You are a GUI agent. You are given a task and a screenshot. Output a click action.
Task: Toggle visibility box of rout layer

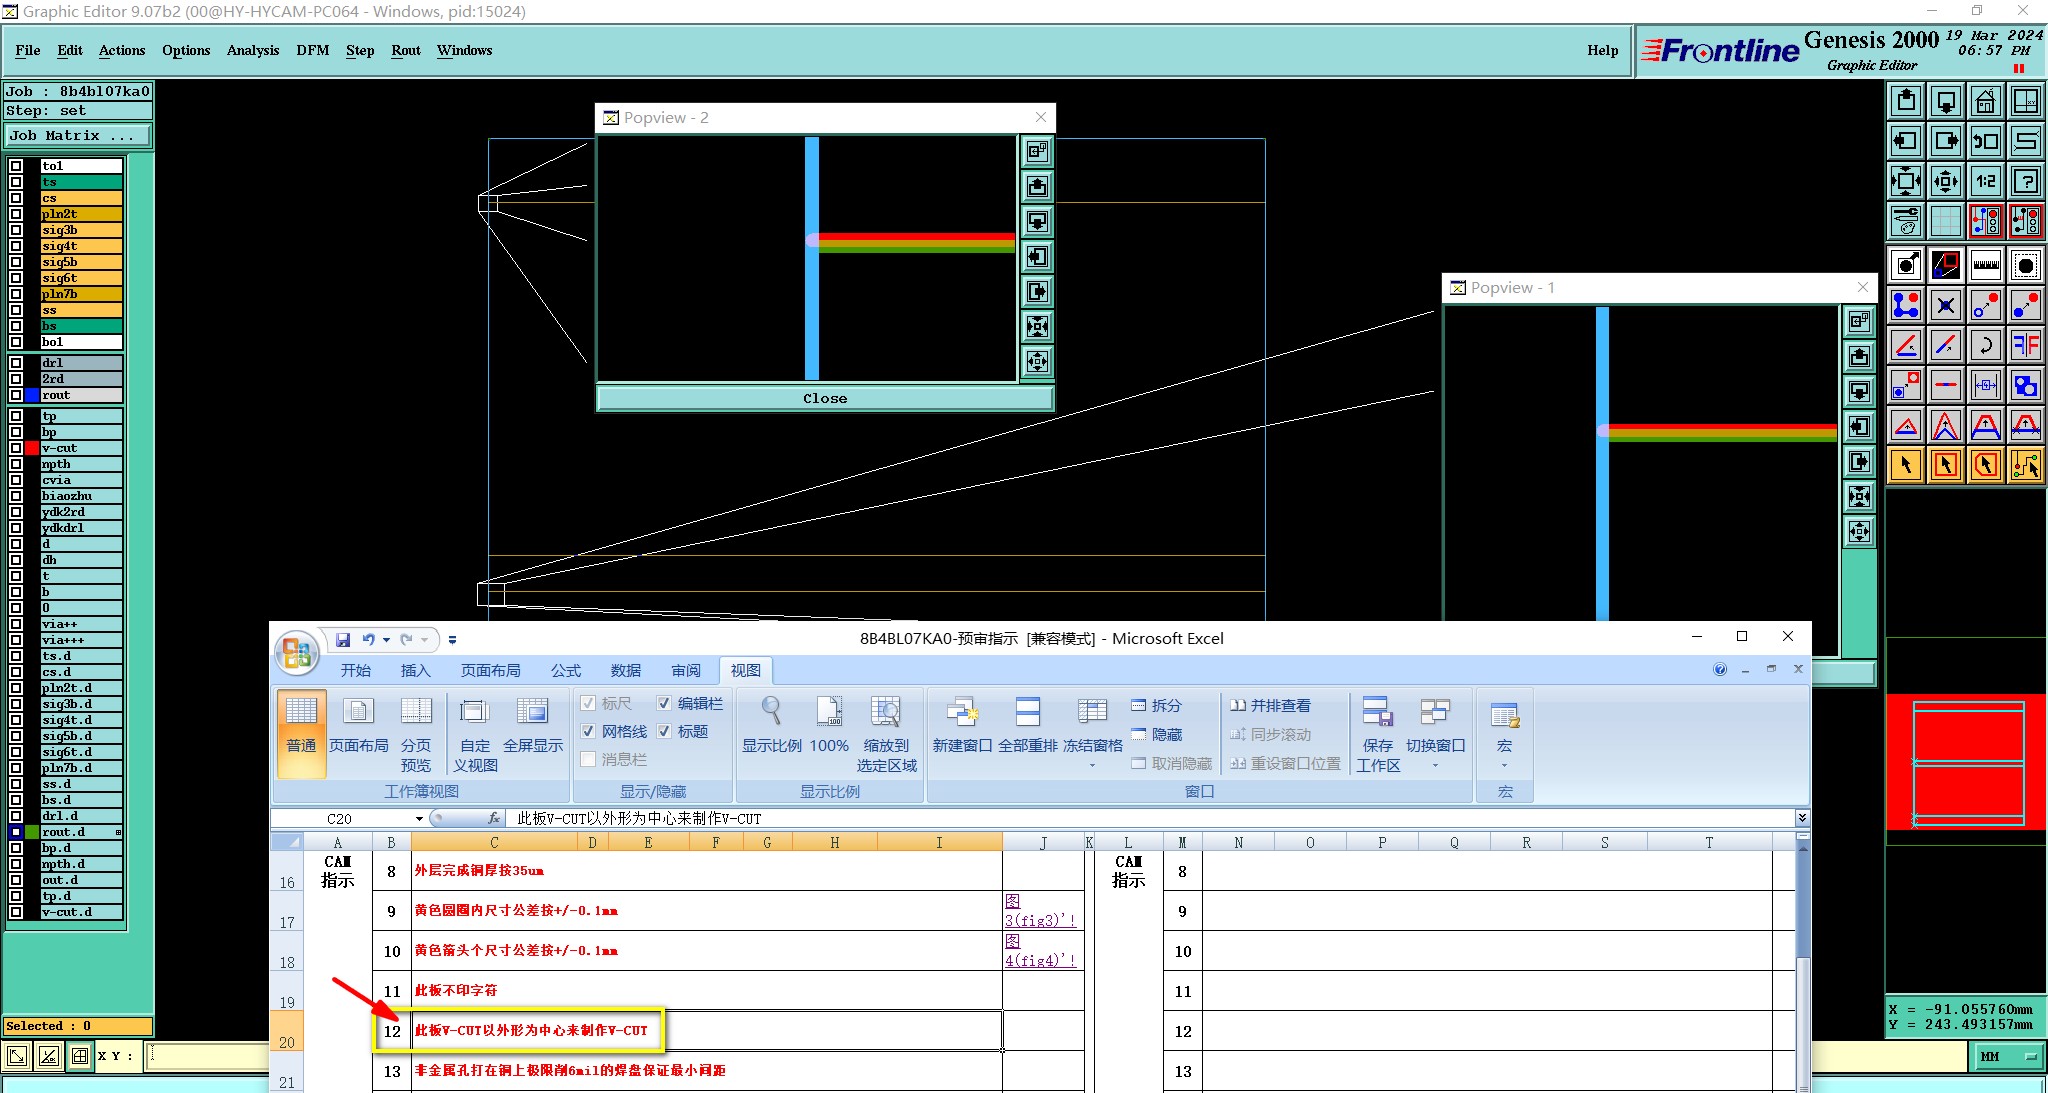16,395
